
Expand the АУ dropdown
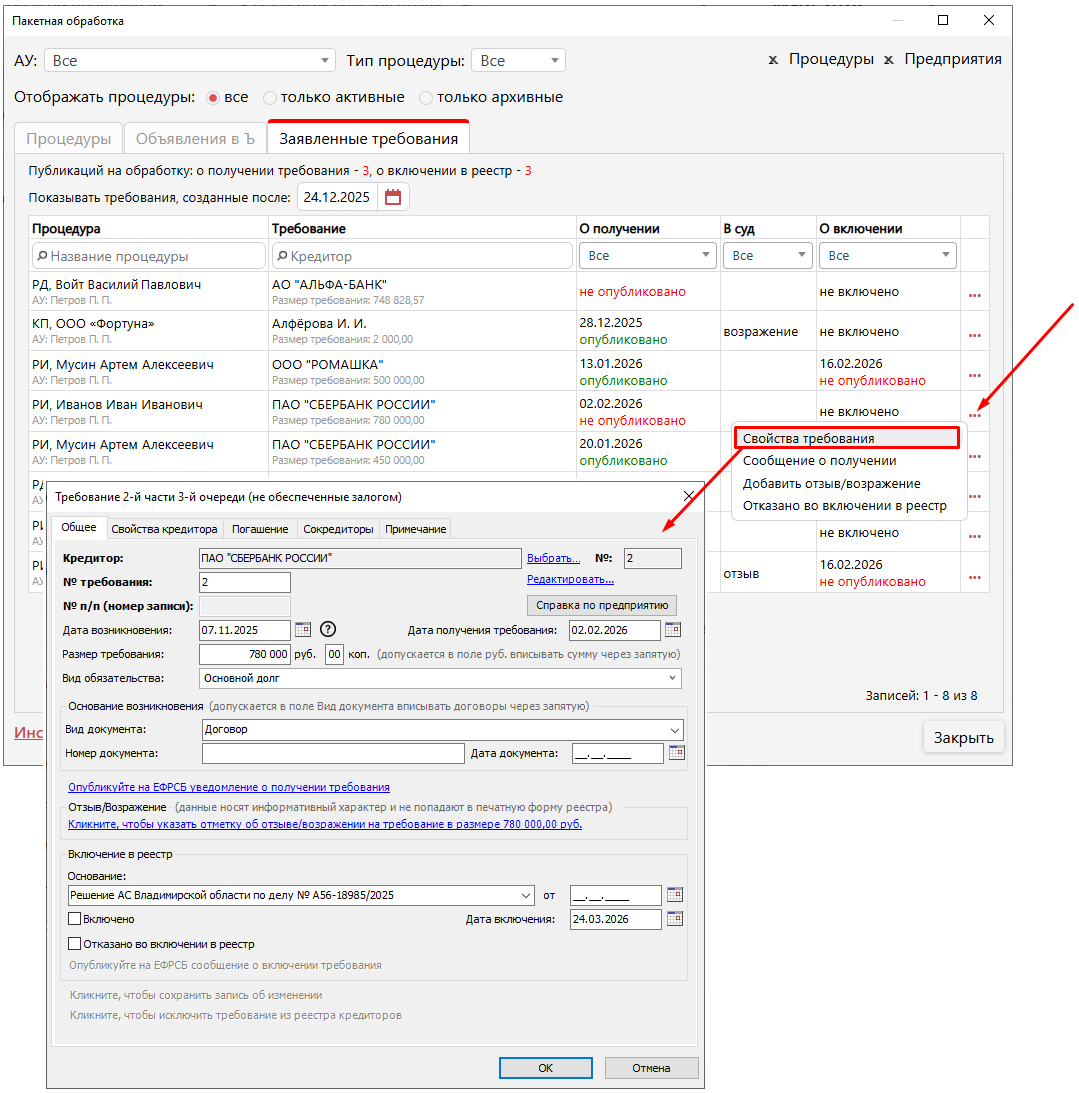(x=325, y=61)
